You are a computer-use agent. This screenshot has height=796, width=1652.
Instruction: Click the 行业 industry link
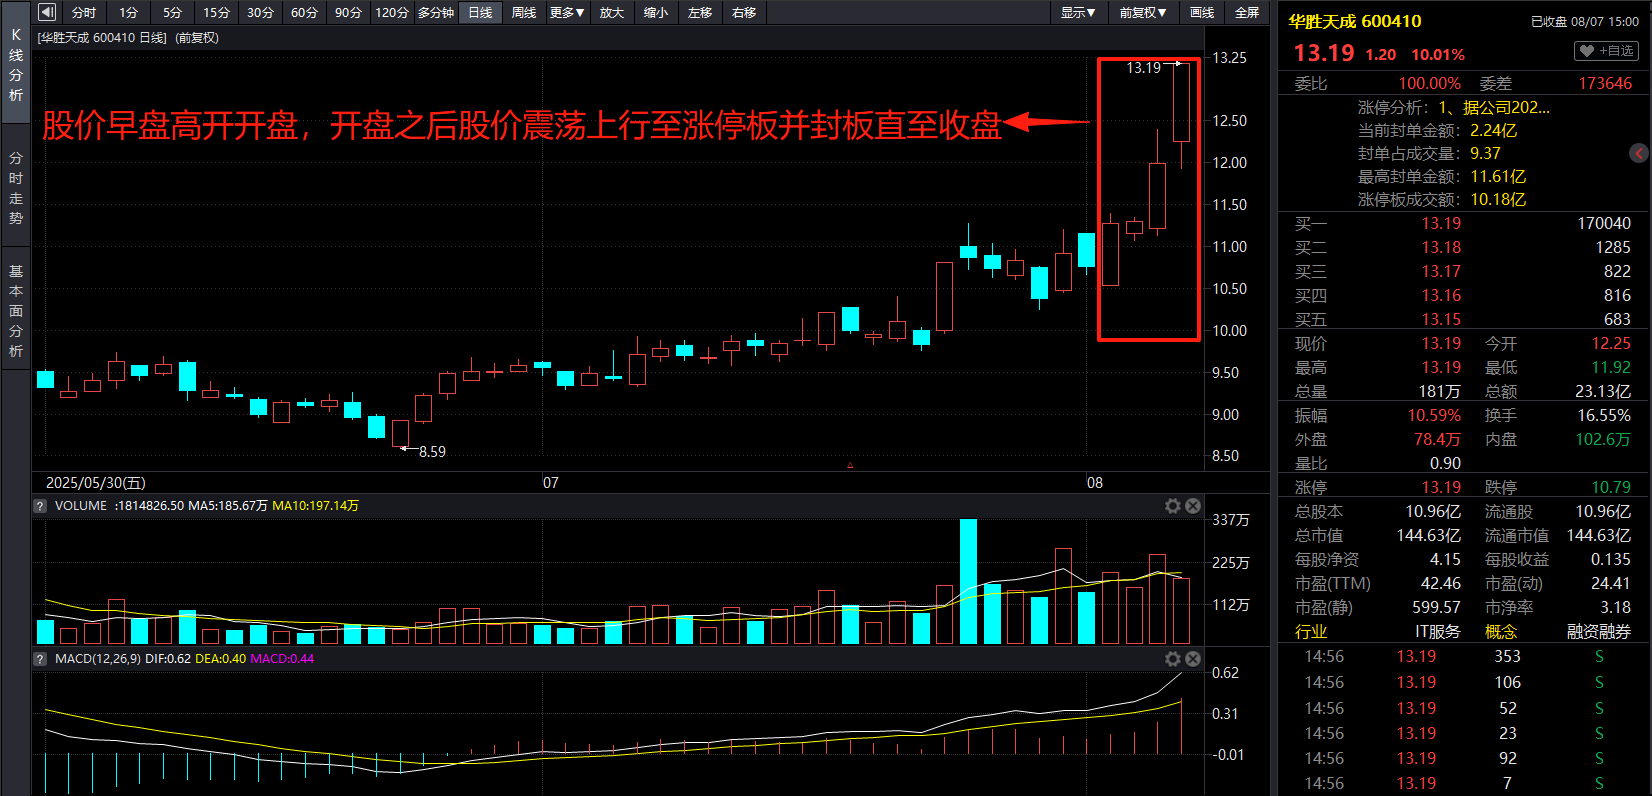[1311, 632]
